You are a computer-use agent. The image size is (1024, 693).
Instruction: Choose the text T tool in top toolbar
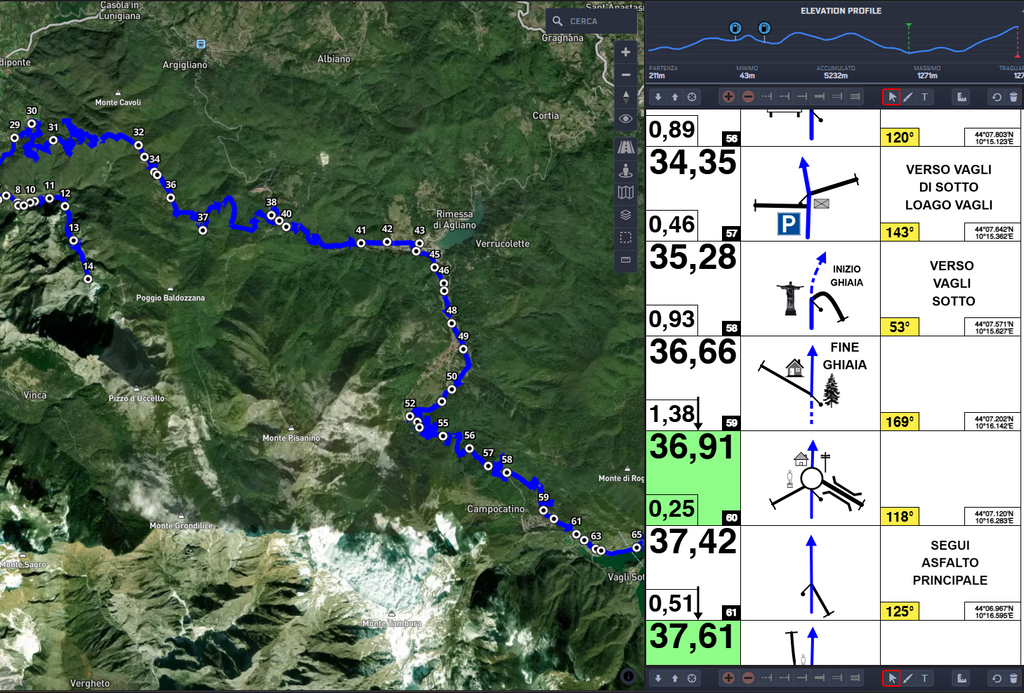pos(925,97)
